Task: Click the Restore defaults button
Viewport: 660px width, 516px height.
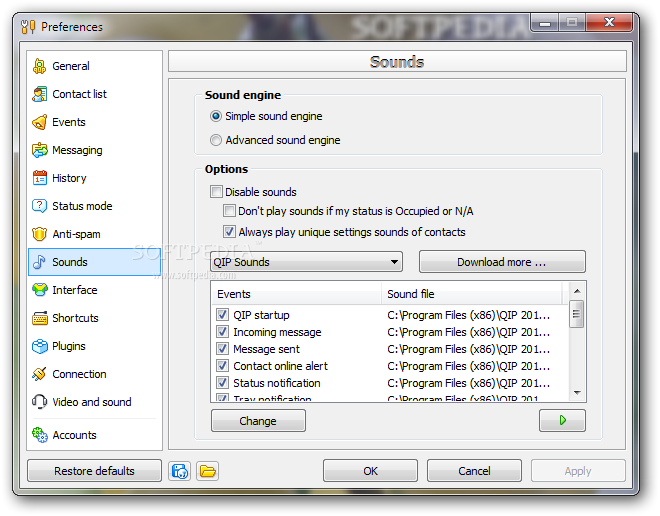Action: pyautogui.click(x=94, y=471)
